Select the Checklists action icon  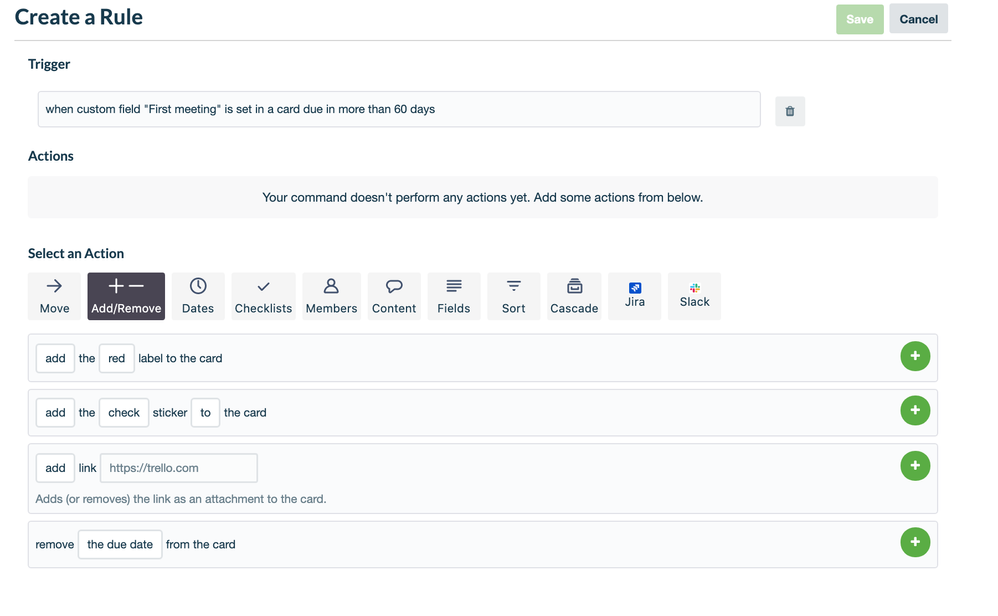tap(263, 295)
